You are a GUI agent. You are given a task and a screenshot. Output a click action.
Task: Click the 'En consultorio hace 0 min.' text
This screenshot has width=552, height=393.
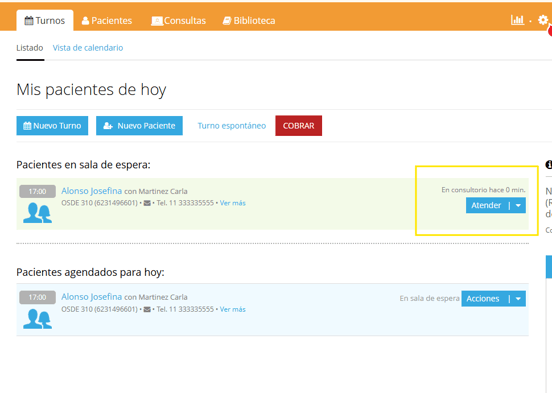[x=483, y=190]
